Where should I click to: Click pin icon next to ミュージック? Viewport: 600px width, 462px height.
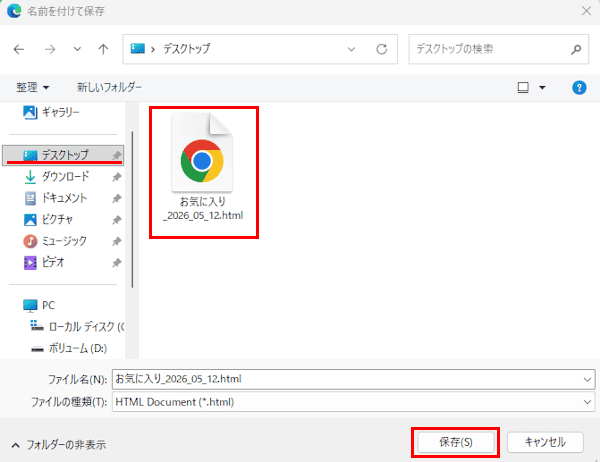point(117,241)
